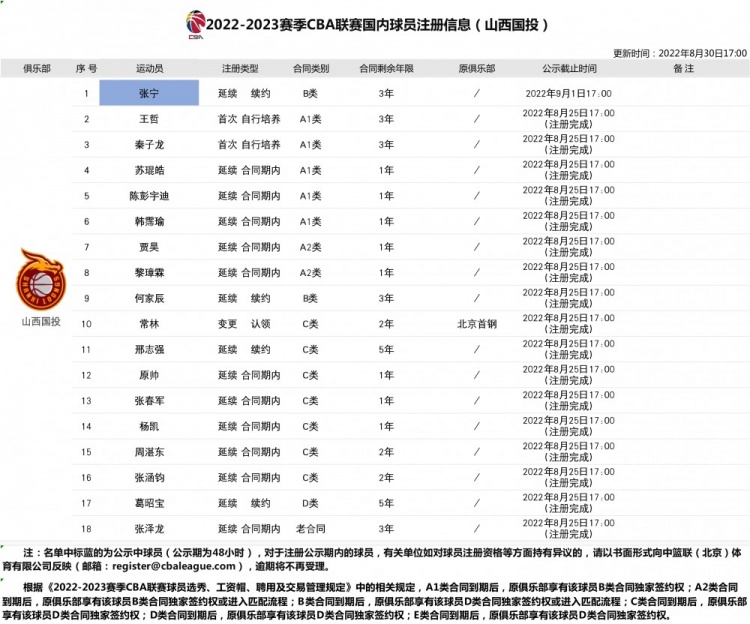This screenshot has width=750, height=624.
Task: Click the 5年 remaining term in 邢志强's row
Action: click(386, 350)
